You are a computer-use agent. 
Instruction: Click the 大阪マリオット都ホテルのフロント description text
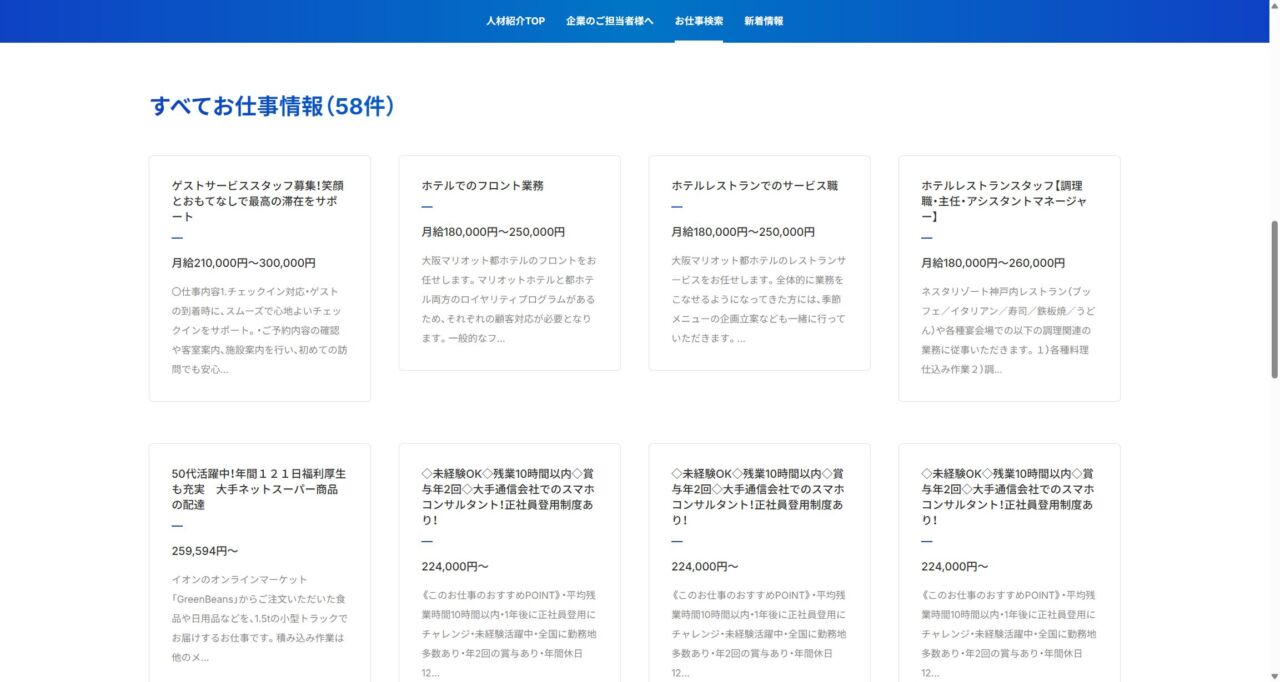point(509,299)
